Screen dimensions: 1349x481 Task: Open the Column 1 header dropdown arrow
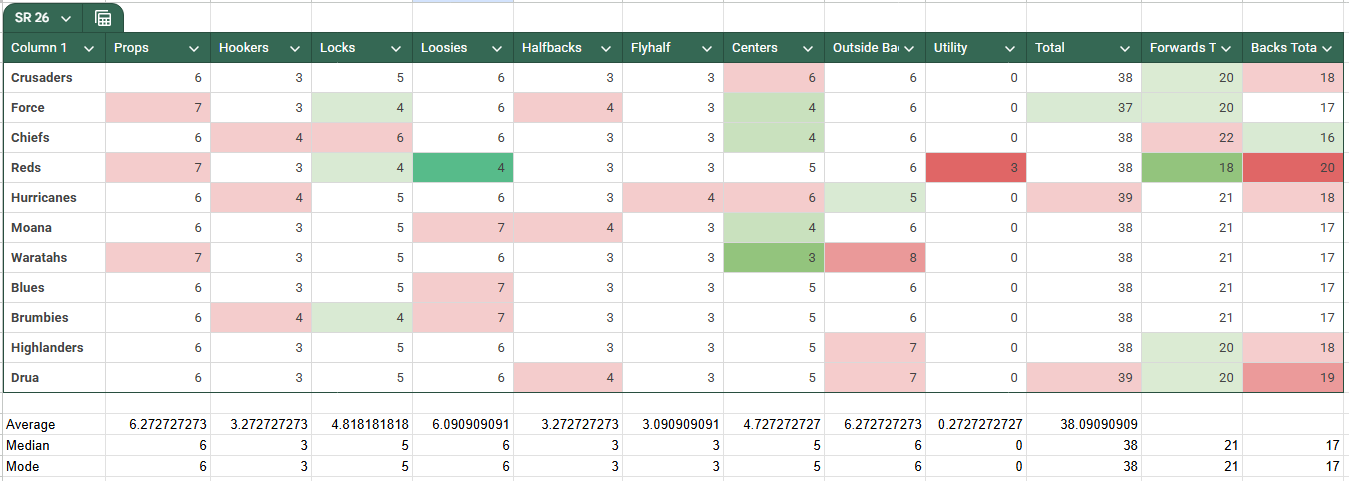point(89,48)
